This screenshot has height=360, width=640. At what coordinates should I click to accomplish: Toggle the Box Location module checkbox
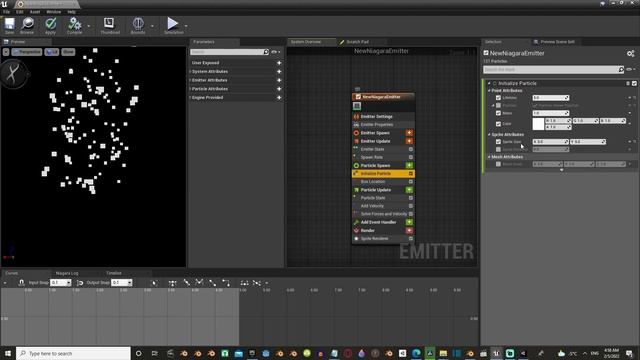(x=411, y=182)
